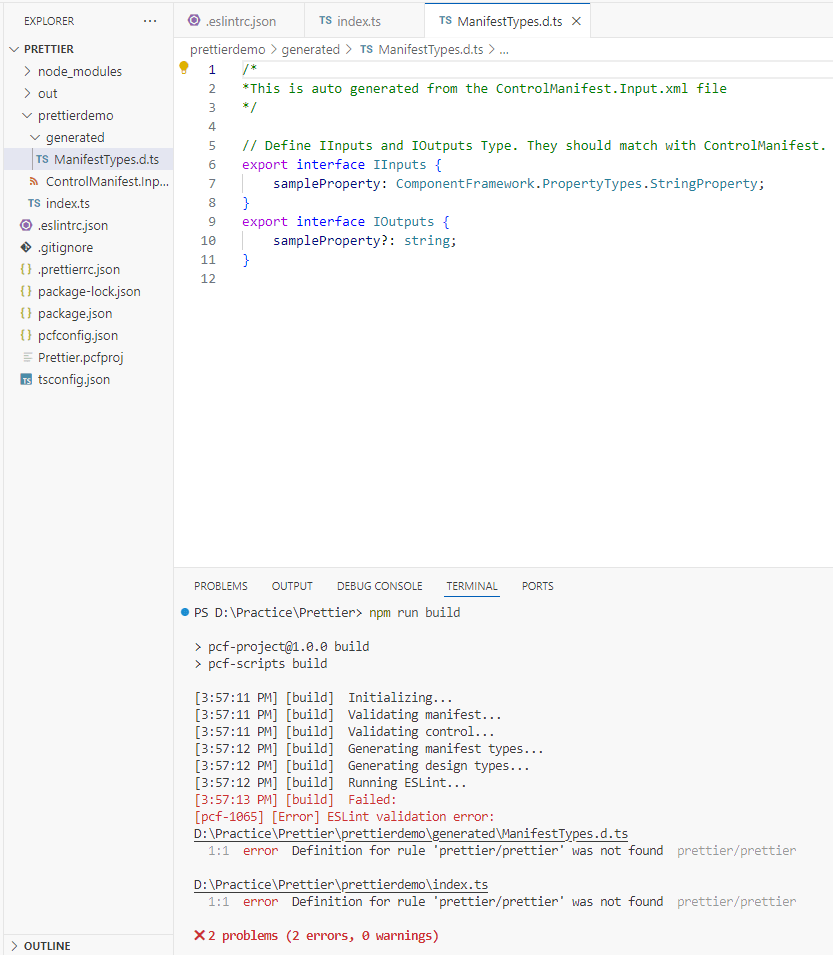Open the ManifestTypes.d.ts error path link in terminal
The image size is (833, 955).
click(410, 834)
